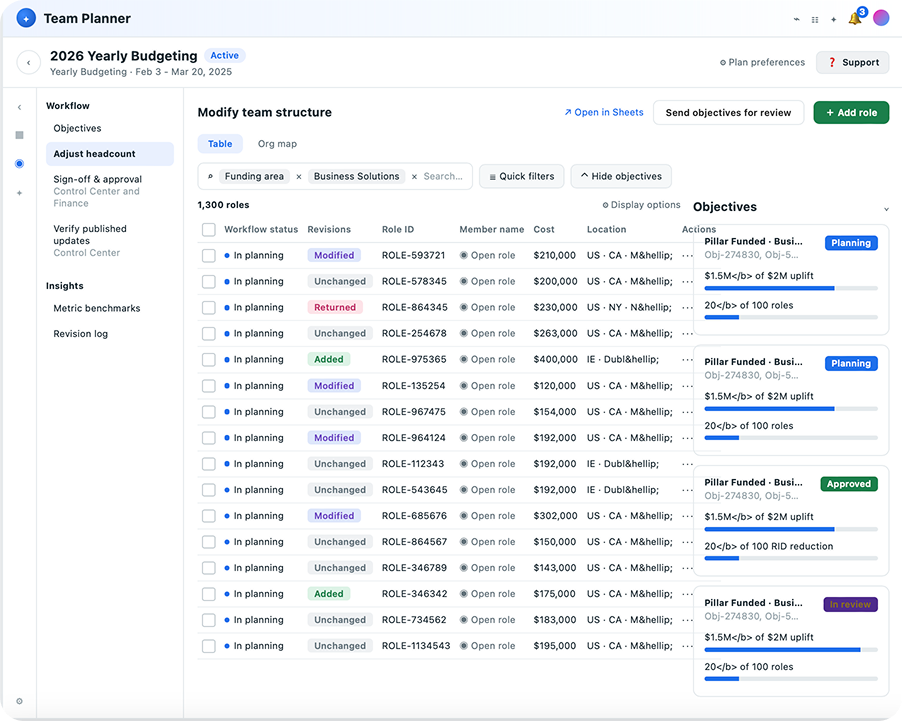Open the user avatar profile

pos(881,18)
